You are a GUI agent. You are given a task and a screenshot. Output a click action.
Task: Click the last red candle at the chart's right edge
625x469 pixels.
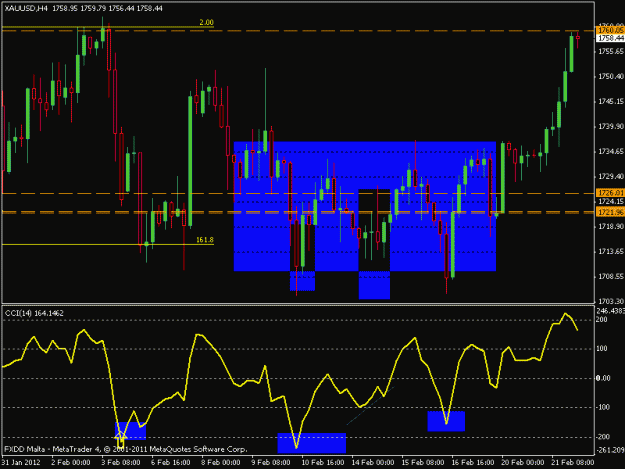tap(578, 39)
